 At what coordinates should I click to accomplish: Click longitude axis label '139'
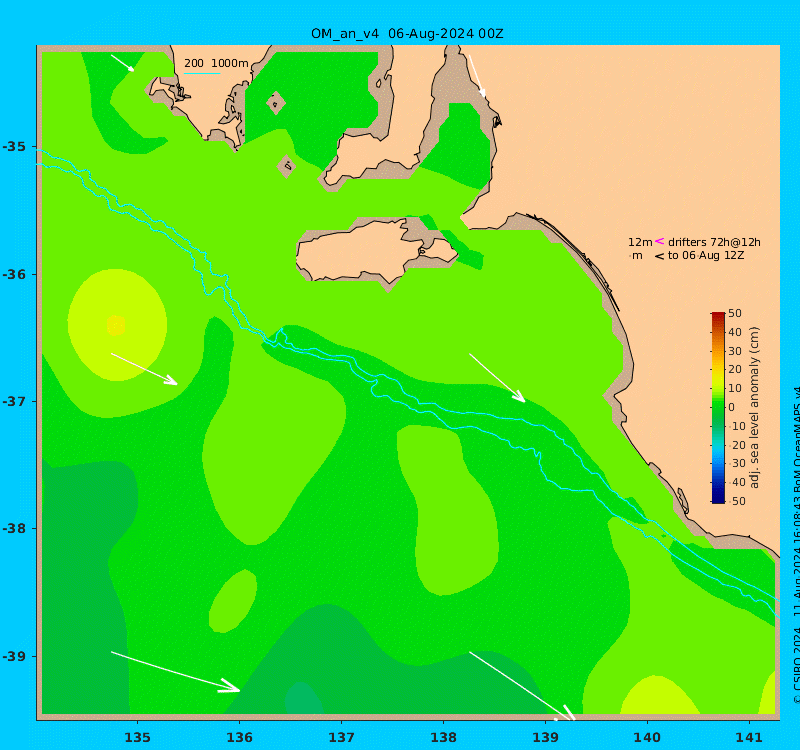click(x=545, y=737)
